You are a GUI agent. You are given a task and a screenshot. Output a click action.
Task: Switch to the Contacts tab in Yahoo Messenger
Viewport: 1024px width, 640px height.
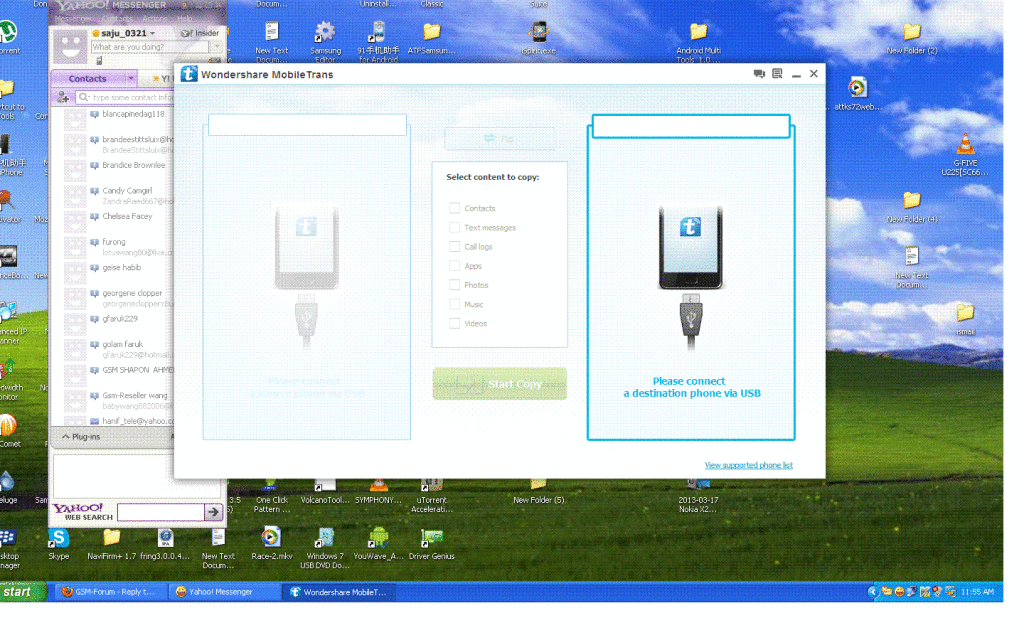click(x=88, y=78)
